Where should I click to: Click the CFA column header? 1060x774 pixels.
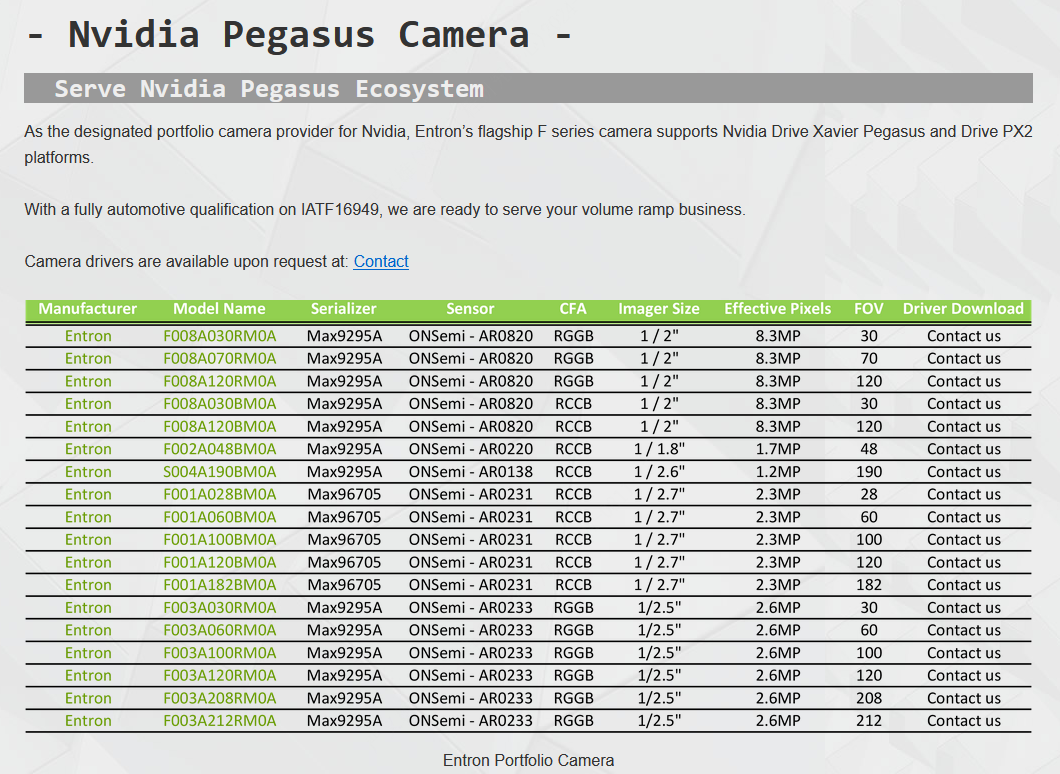point(573,309)
